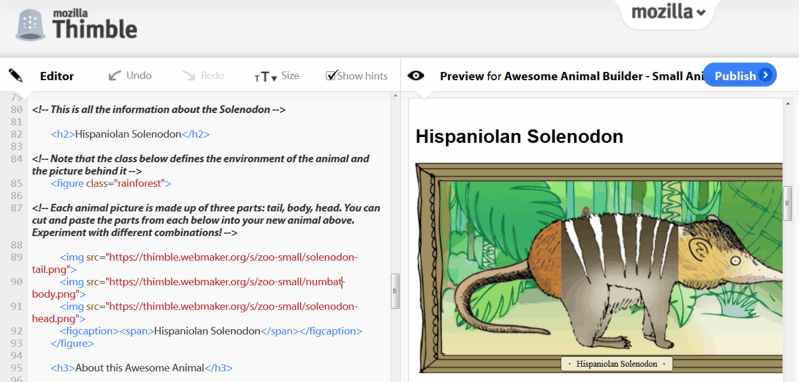Toggle the Show hints checkbox
Image resolution: width=799 pixels, height=382 pixels.
coord(332,75)
